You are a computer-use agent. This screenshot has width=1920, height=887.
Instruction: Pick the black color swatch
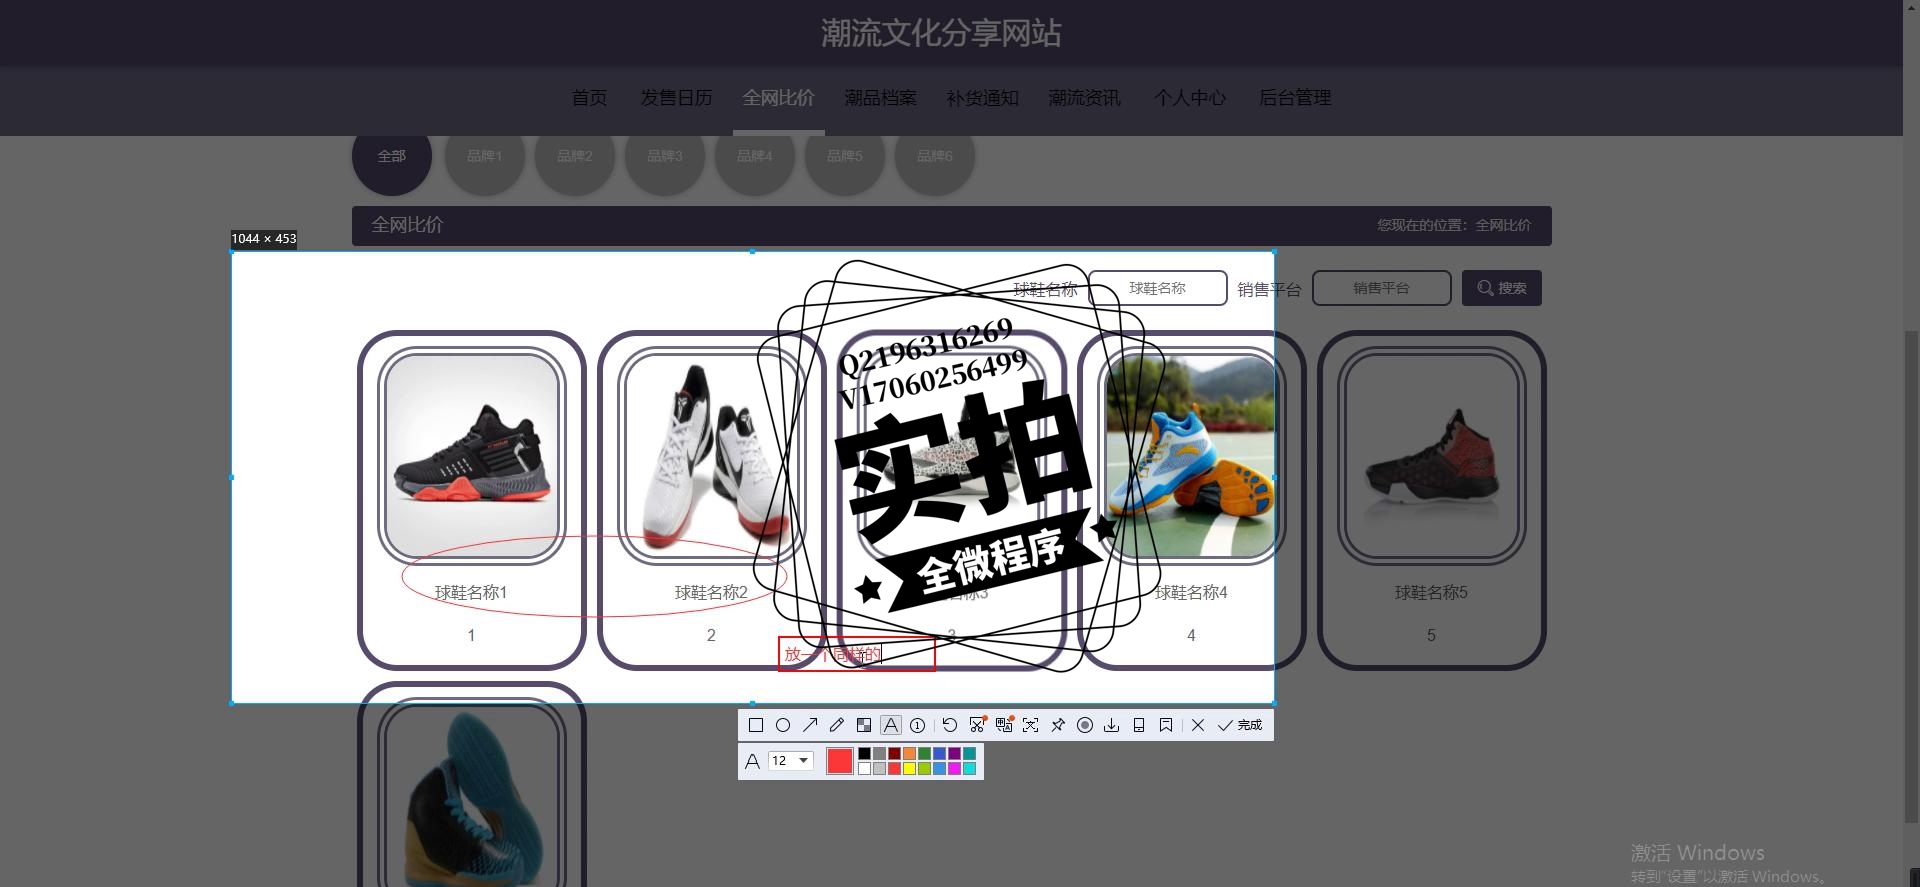point(864,754)
